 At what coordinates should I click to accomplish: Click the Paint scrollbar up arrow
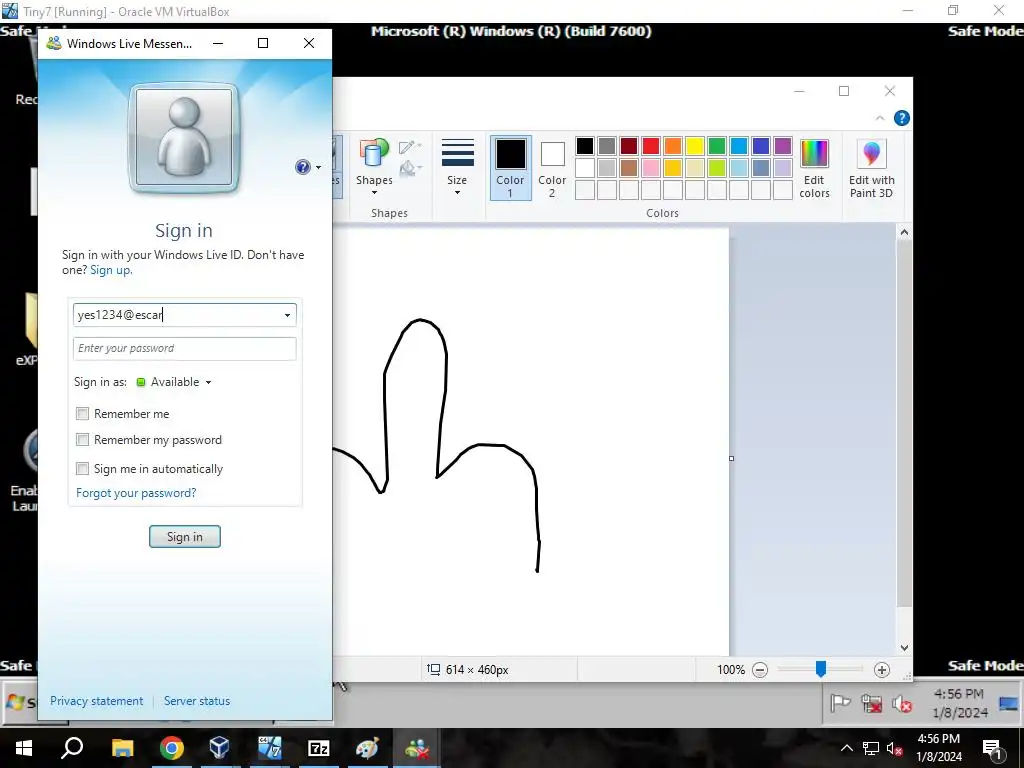coord(904,232)
